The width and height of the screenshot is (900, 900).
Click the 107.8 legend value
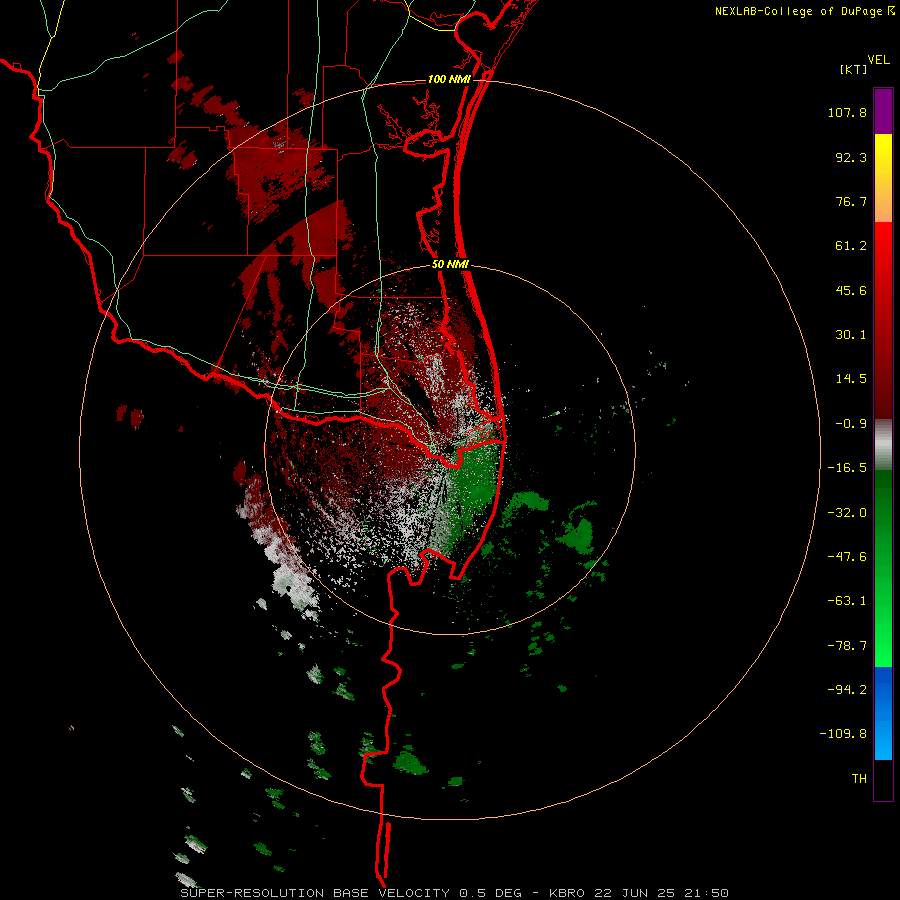(847, 112)
